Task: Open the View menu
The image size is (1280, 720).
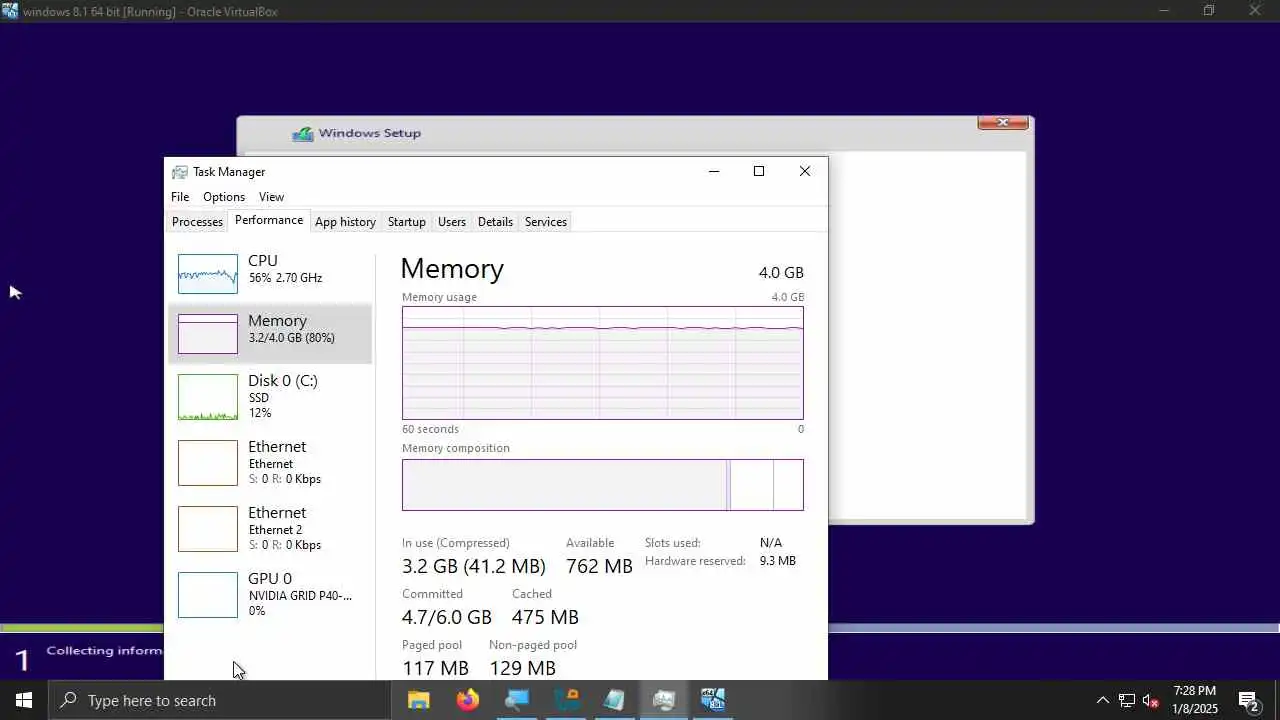Action: click(x=271, y=197)
